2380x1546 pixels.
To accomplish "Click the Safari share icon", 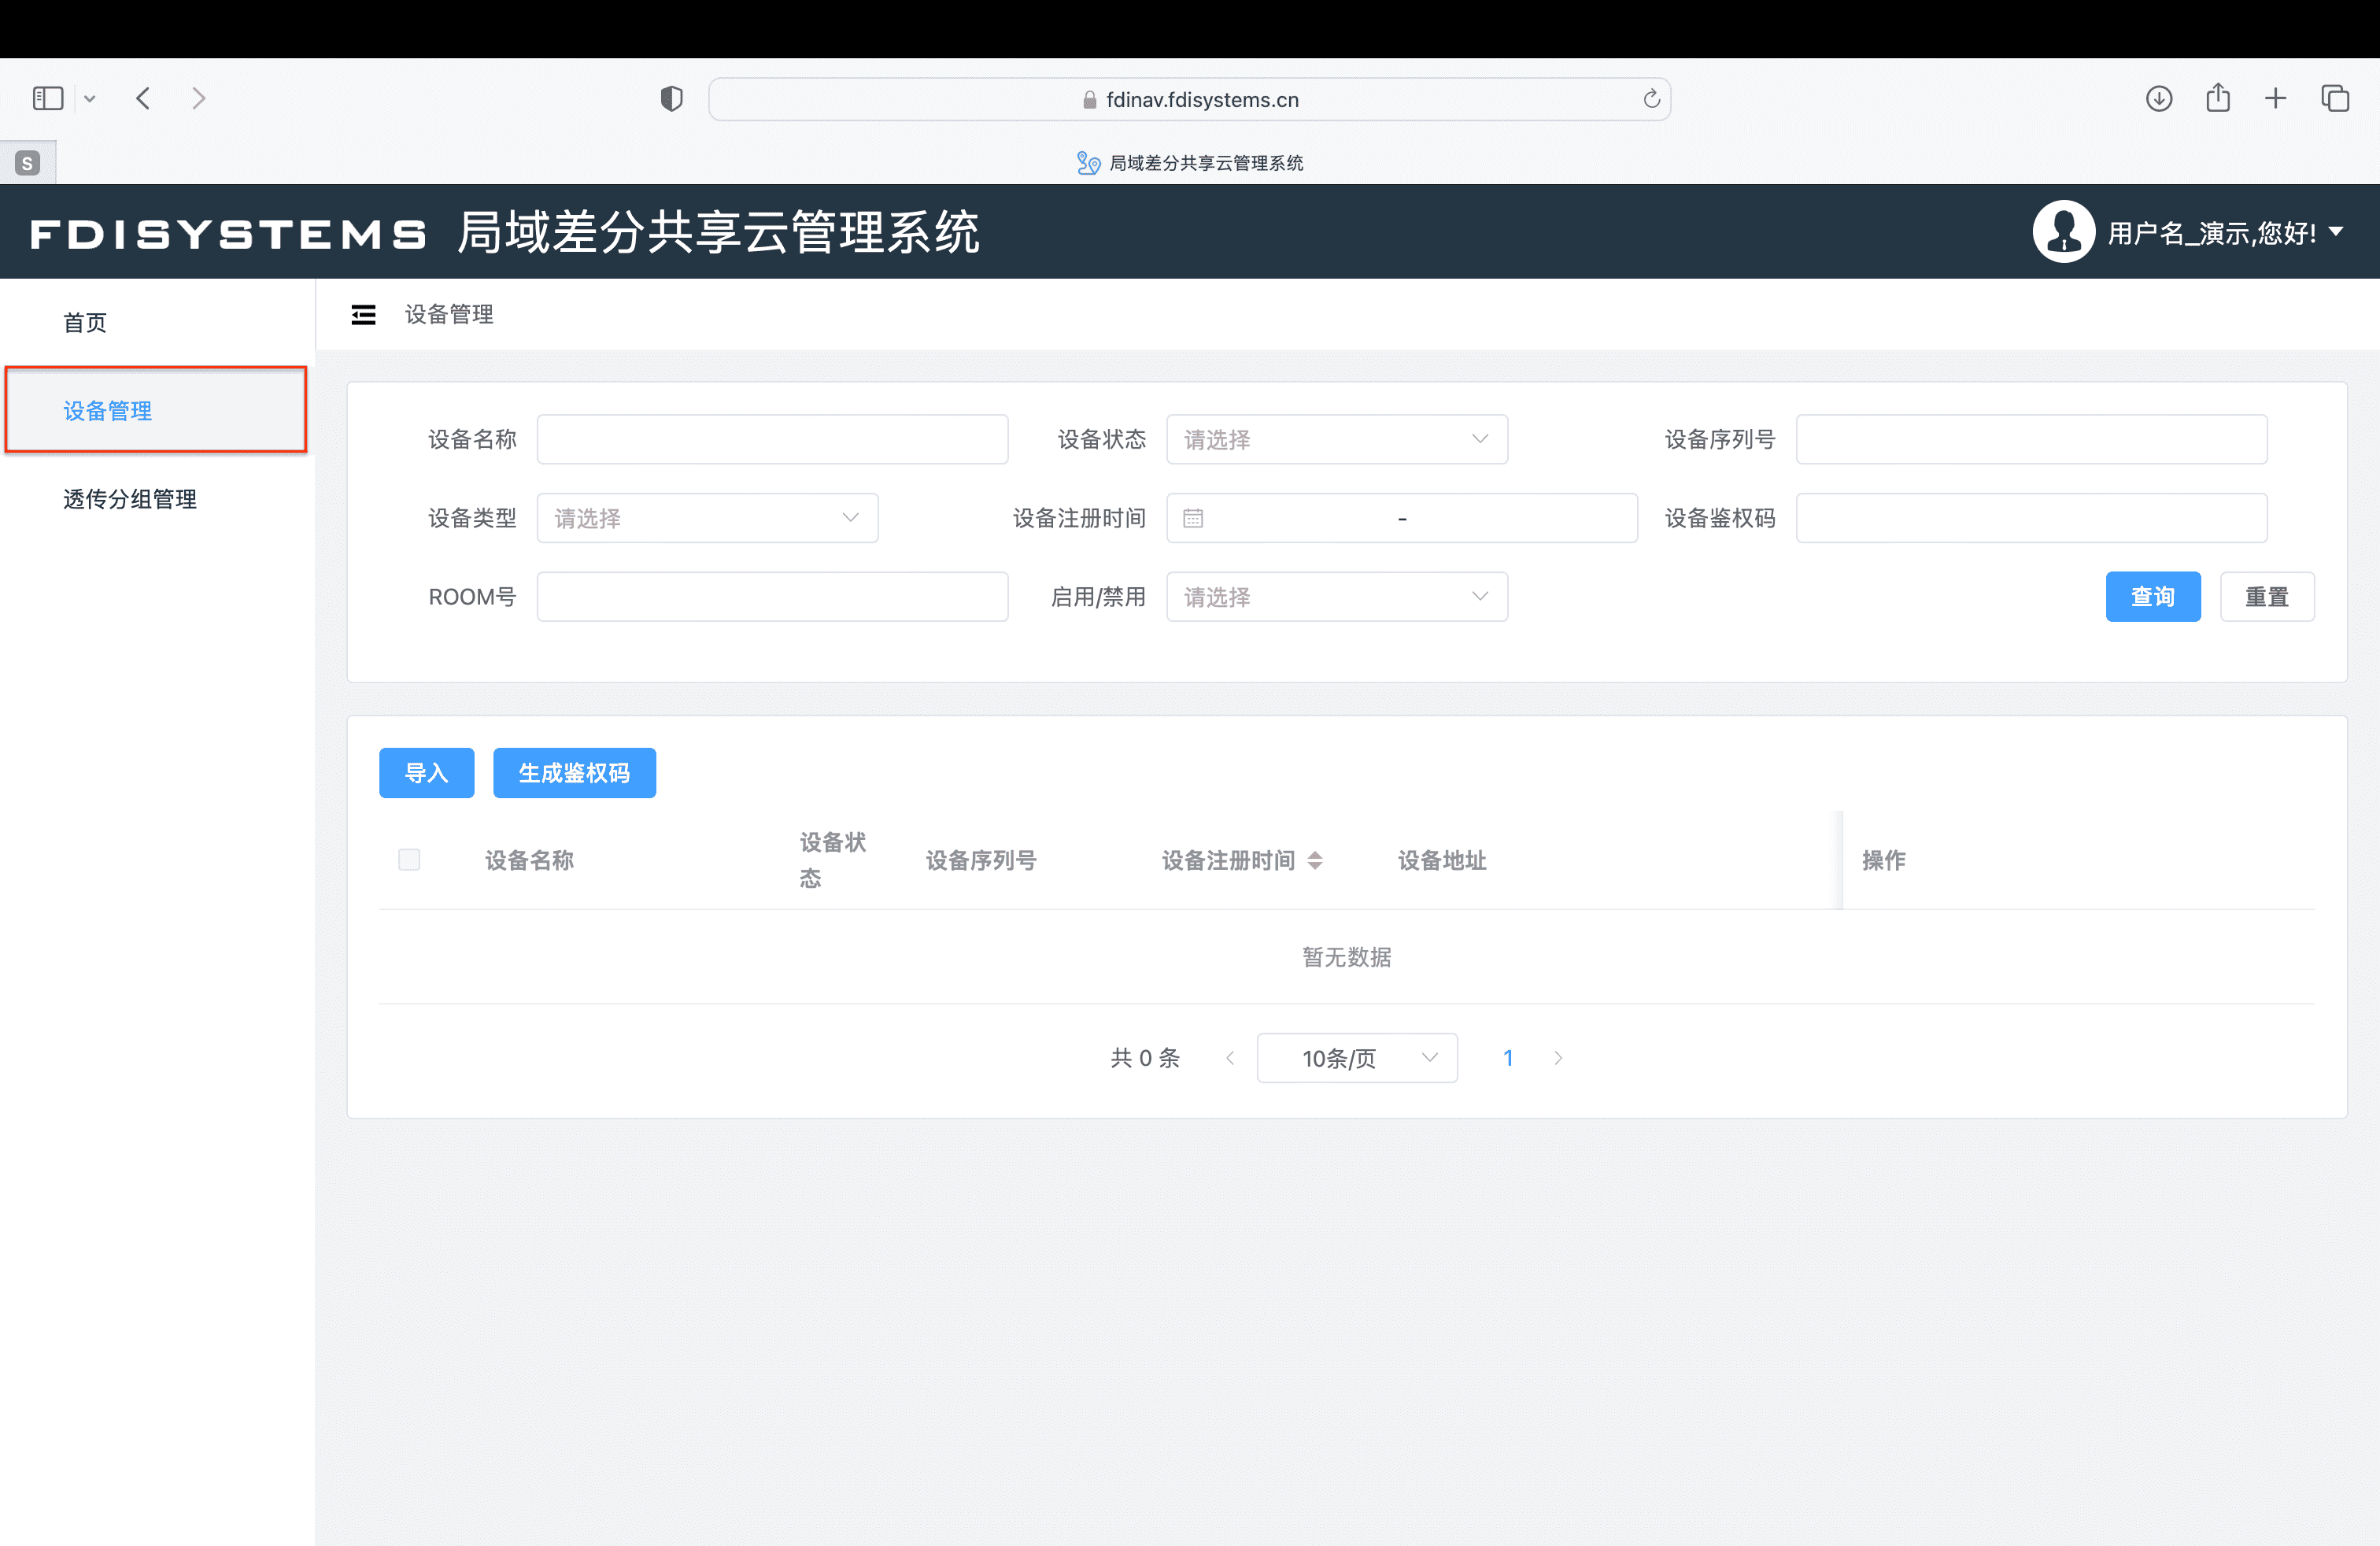I will tap(2217, 98).
